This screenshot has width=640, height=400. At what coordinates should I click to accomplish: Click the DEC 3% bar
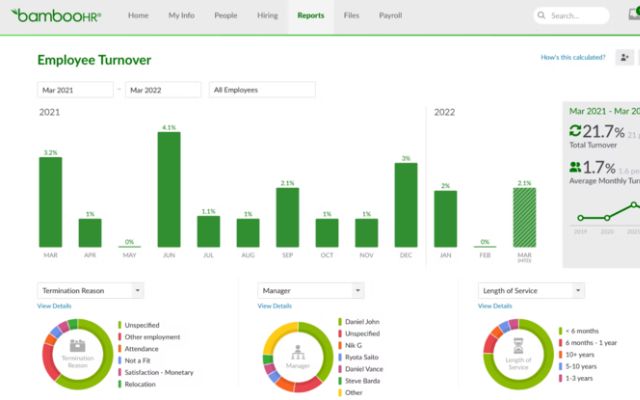[406, 205]
